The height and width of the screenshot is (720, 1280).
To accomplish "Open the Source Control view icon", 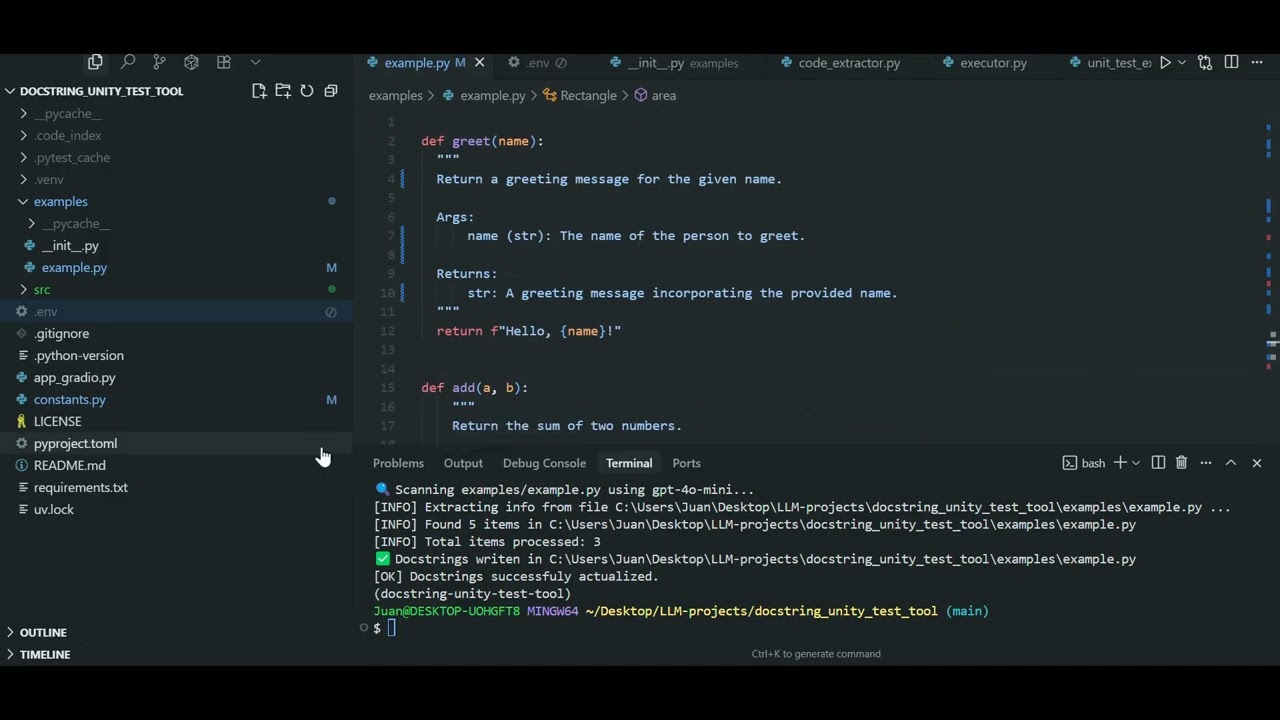I will point(159,62).
